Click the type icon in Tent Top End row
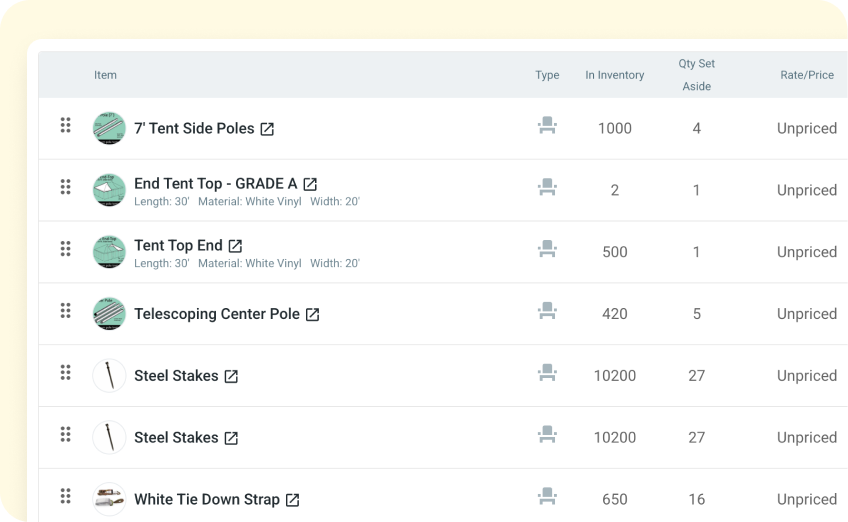Viewport: 848px width, 522px height. pyautogui.click(x=546, y=249)
